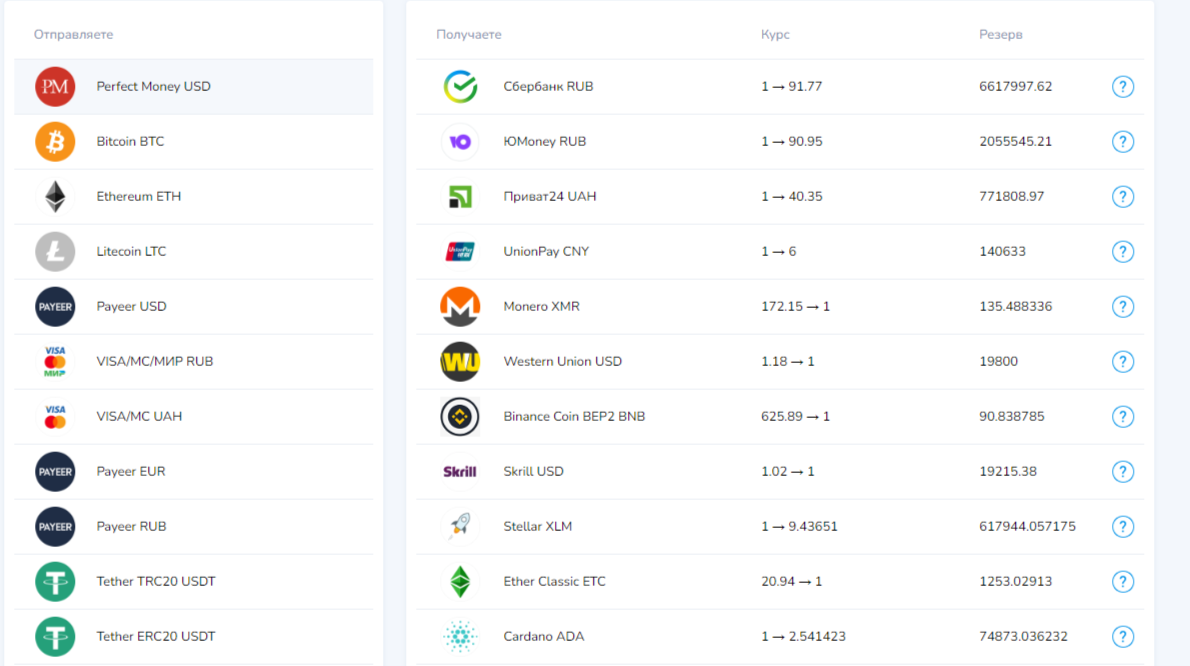Open question mark for Ether Classic ETC
The image size is (1190, 666).
pos(1122,582)
